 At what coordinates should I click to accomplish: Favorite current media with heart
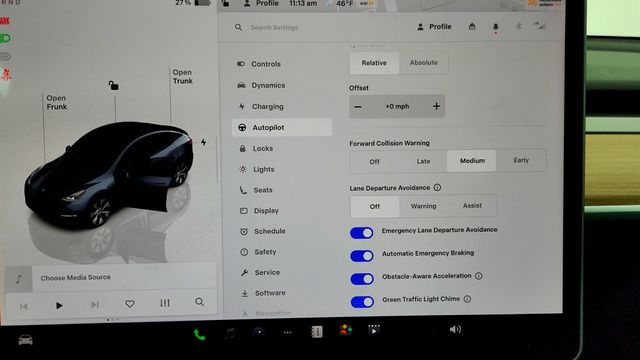tap(130, 304)
